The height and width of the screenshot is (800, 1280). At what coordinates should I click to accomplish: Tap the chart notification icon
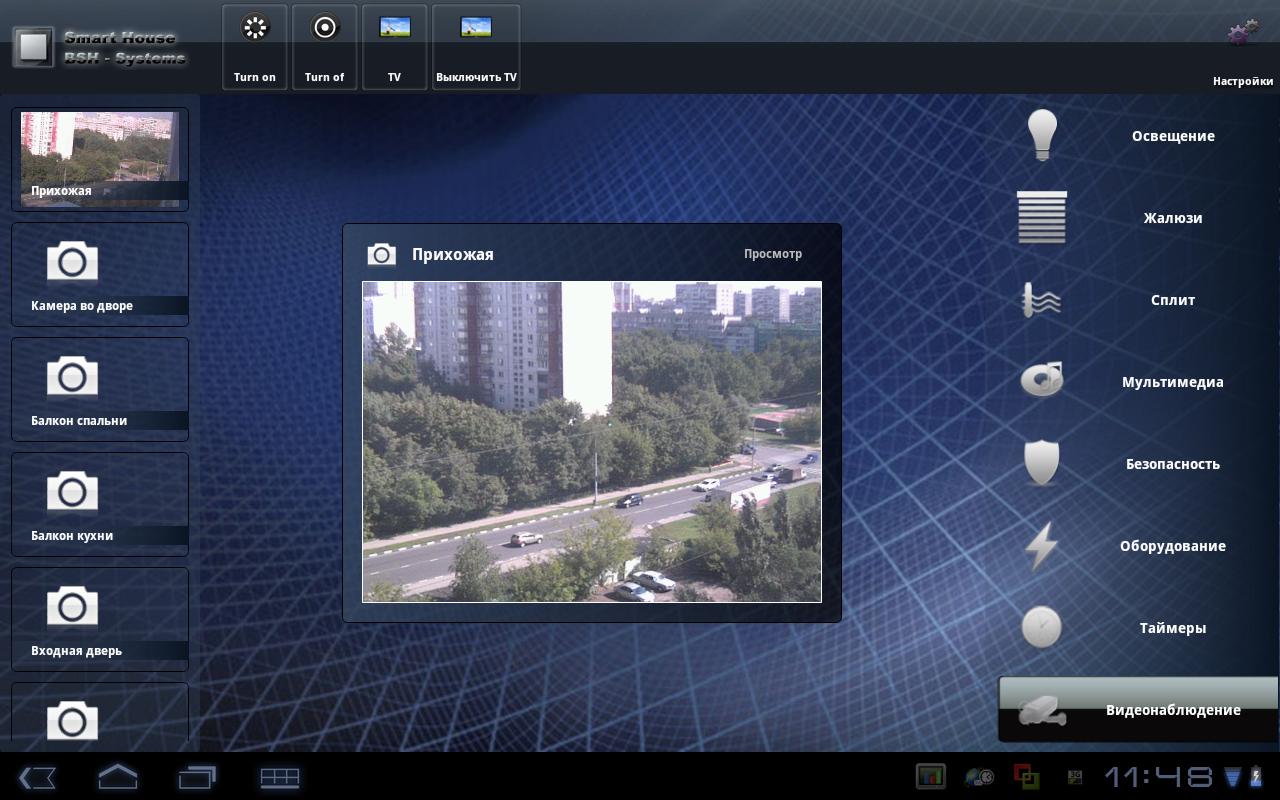coord(931,776)
